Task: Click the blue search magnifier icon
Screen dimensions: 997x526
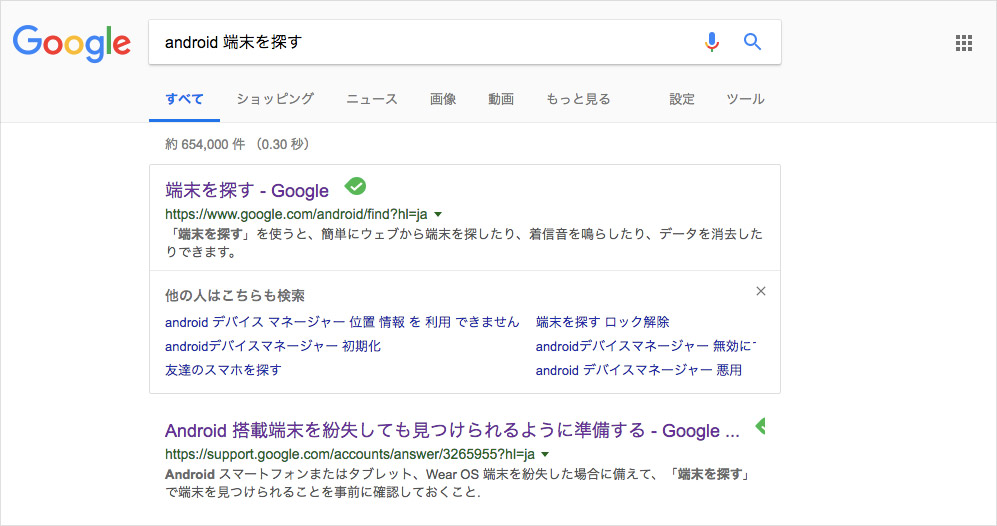Action: point(752,42)
